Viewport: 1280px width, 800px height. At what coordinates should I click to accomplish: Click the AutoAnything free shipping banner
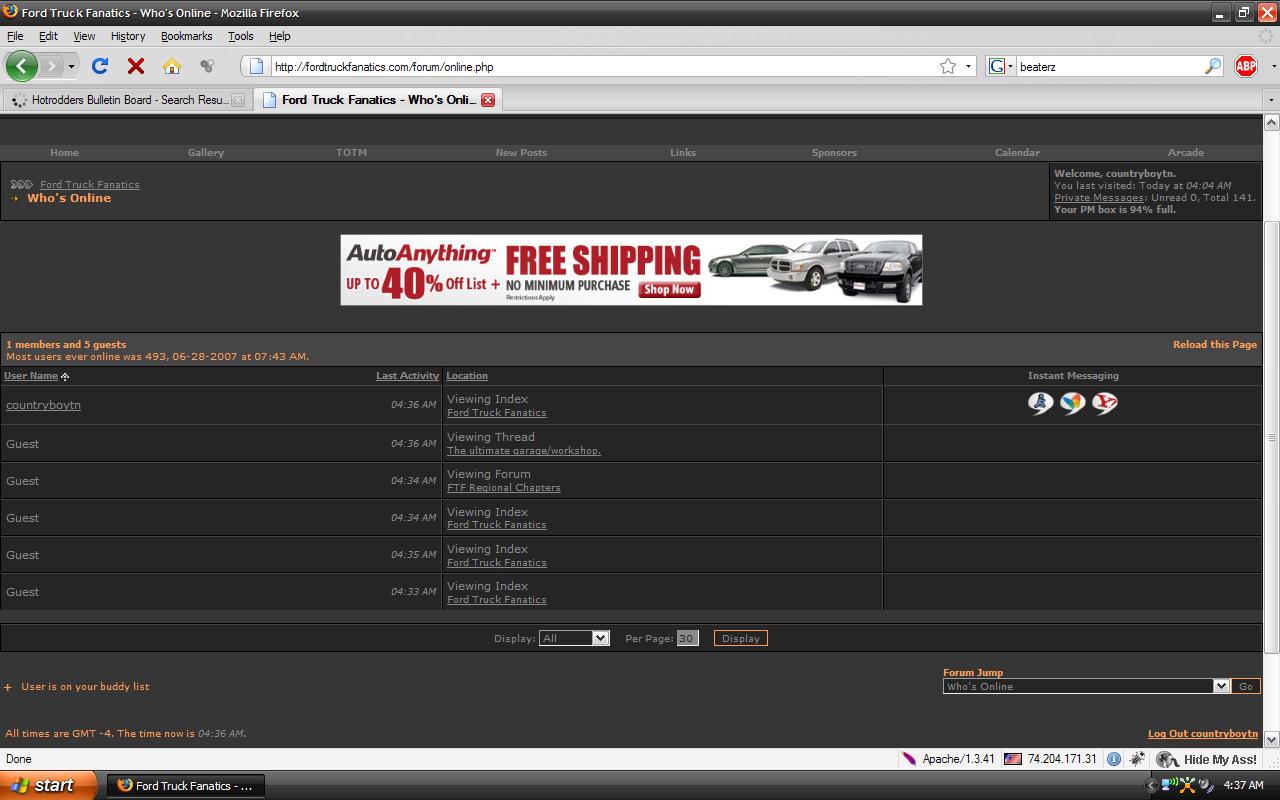tap(631, 270)
